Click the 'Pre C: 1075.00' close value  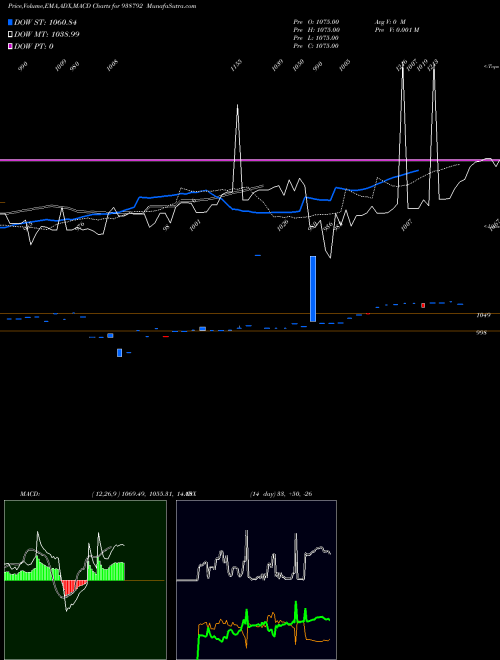point(316,46)
